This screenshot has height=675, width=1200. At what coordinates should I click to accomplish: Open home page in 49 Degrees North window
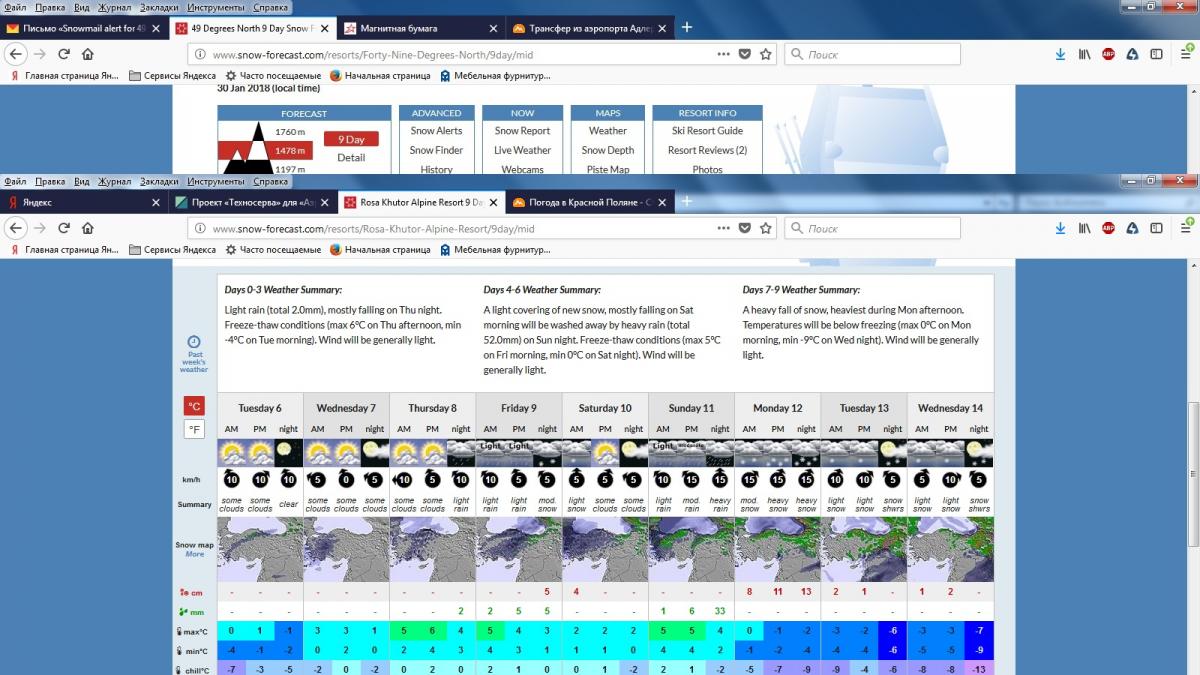(88, 54)
